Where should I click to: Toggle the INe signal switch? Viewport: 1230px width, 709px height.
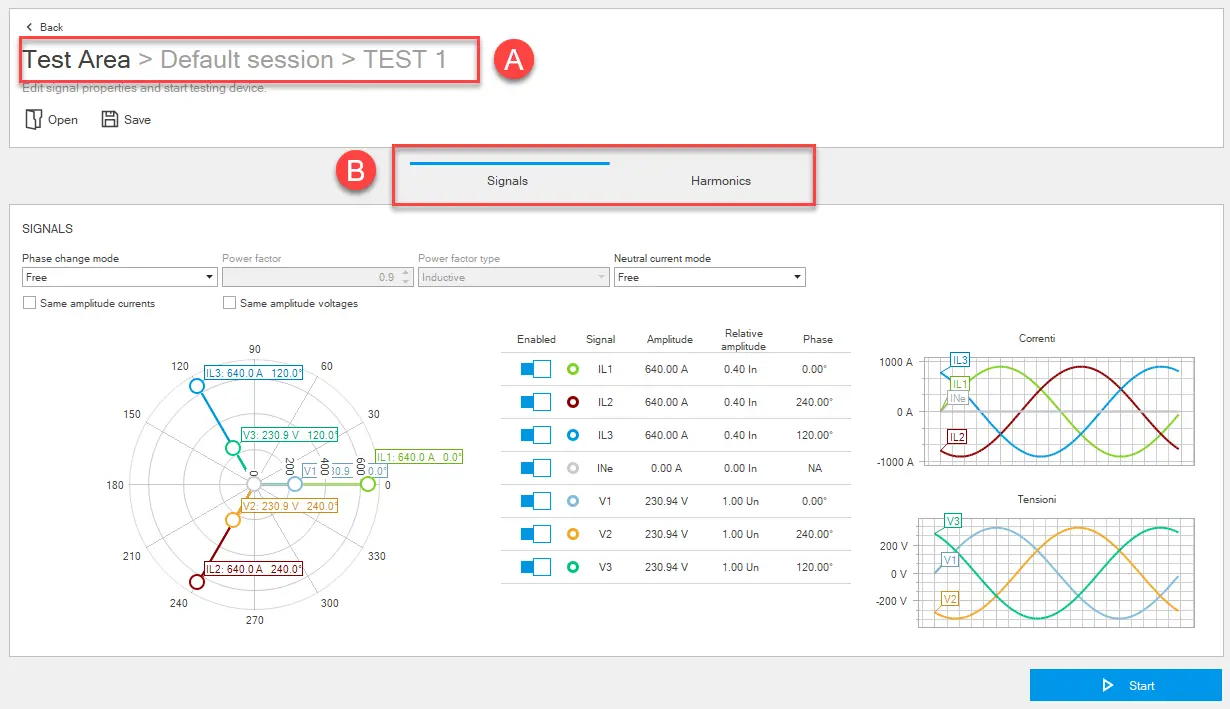pos(536,468)
